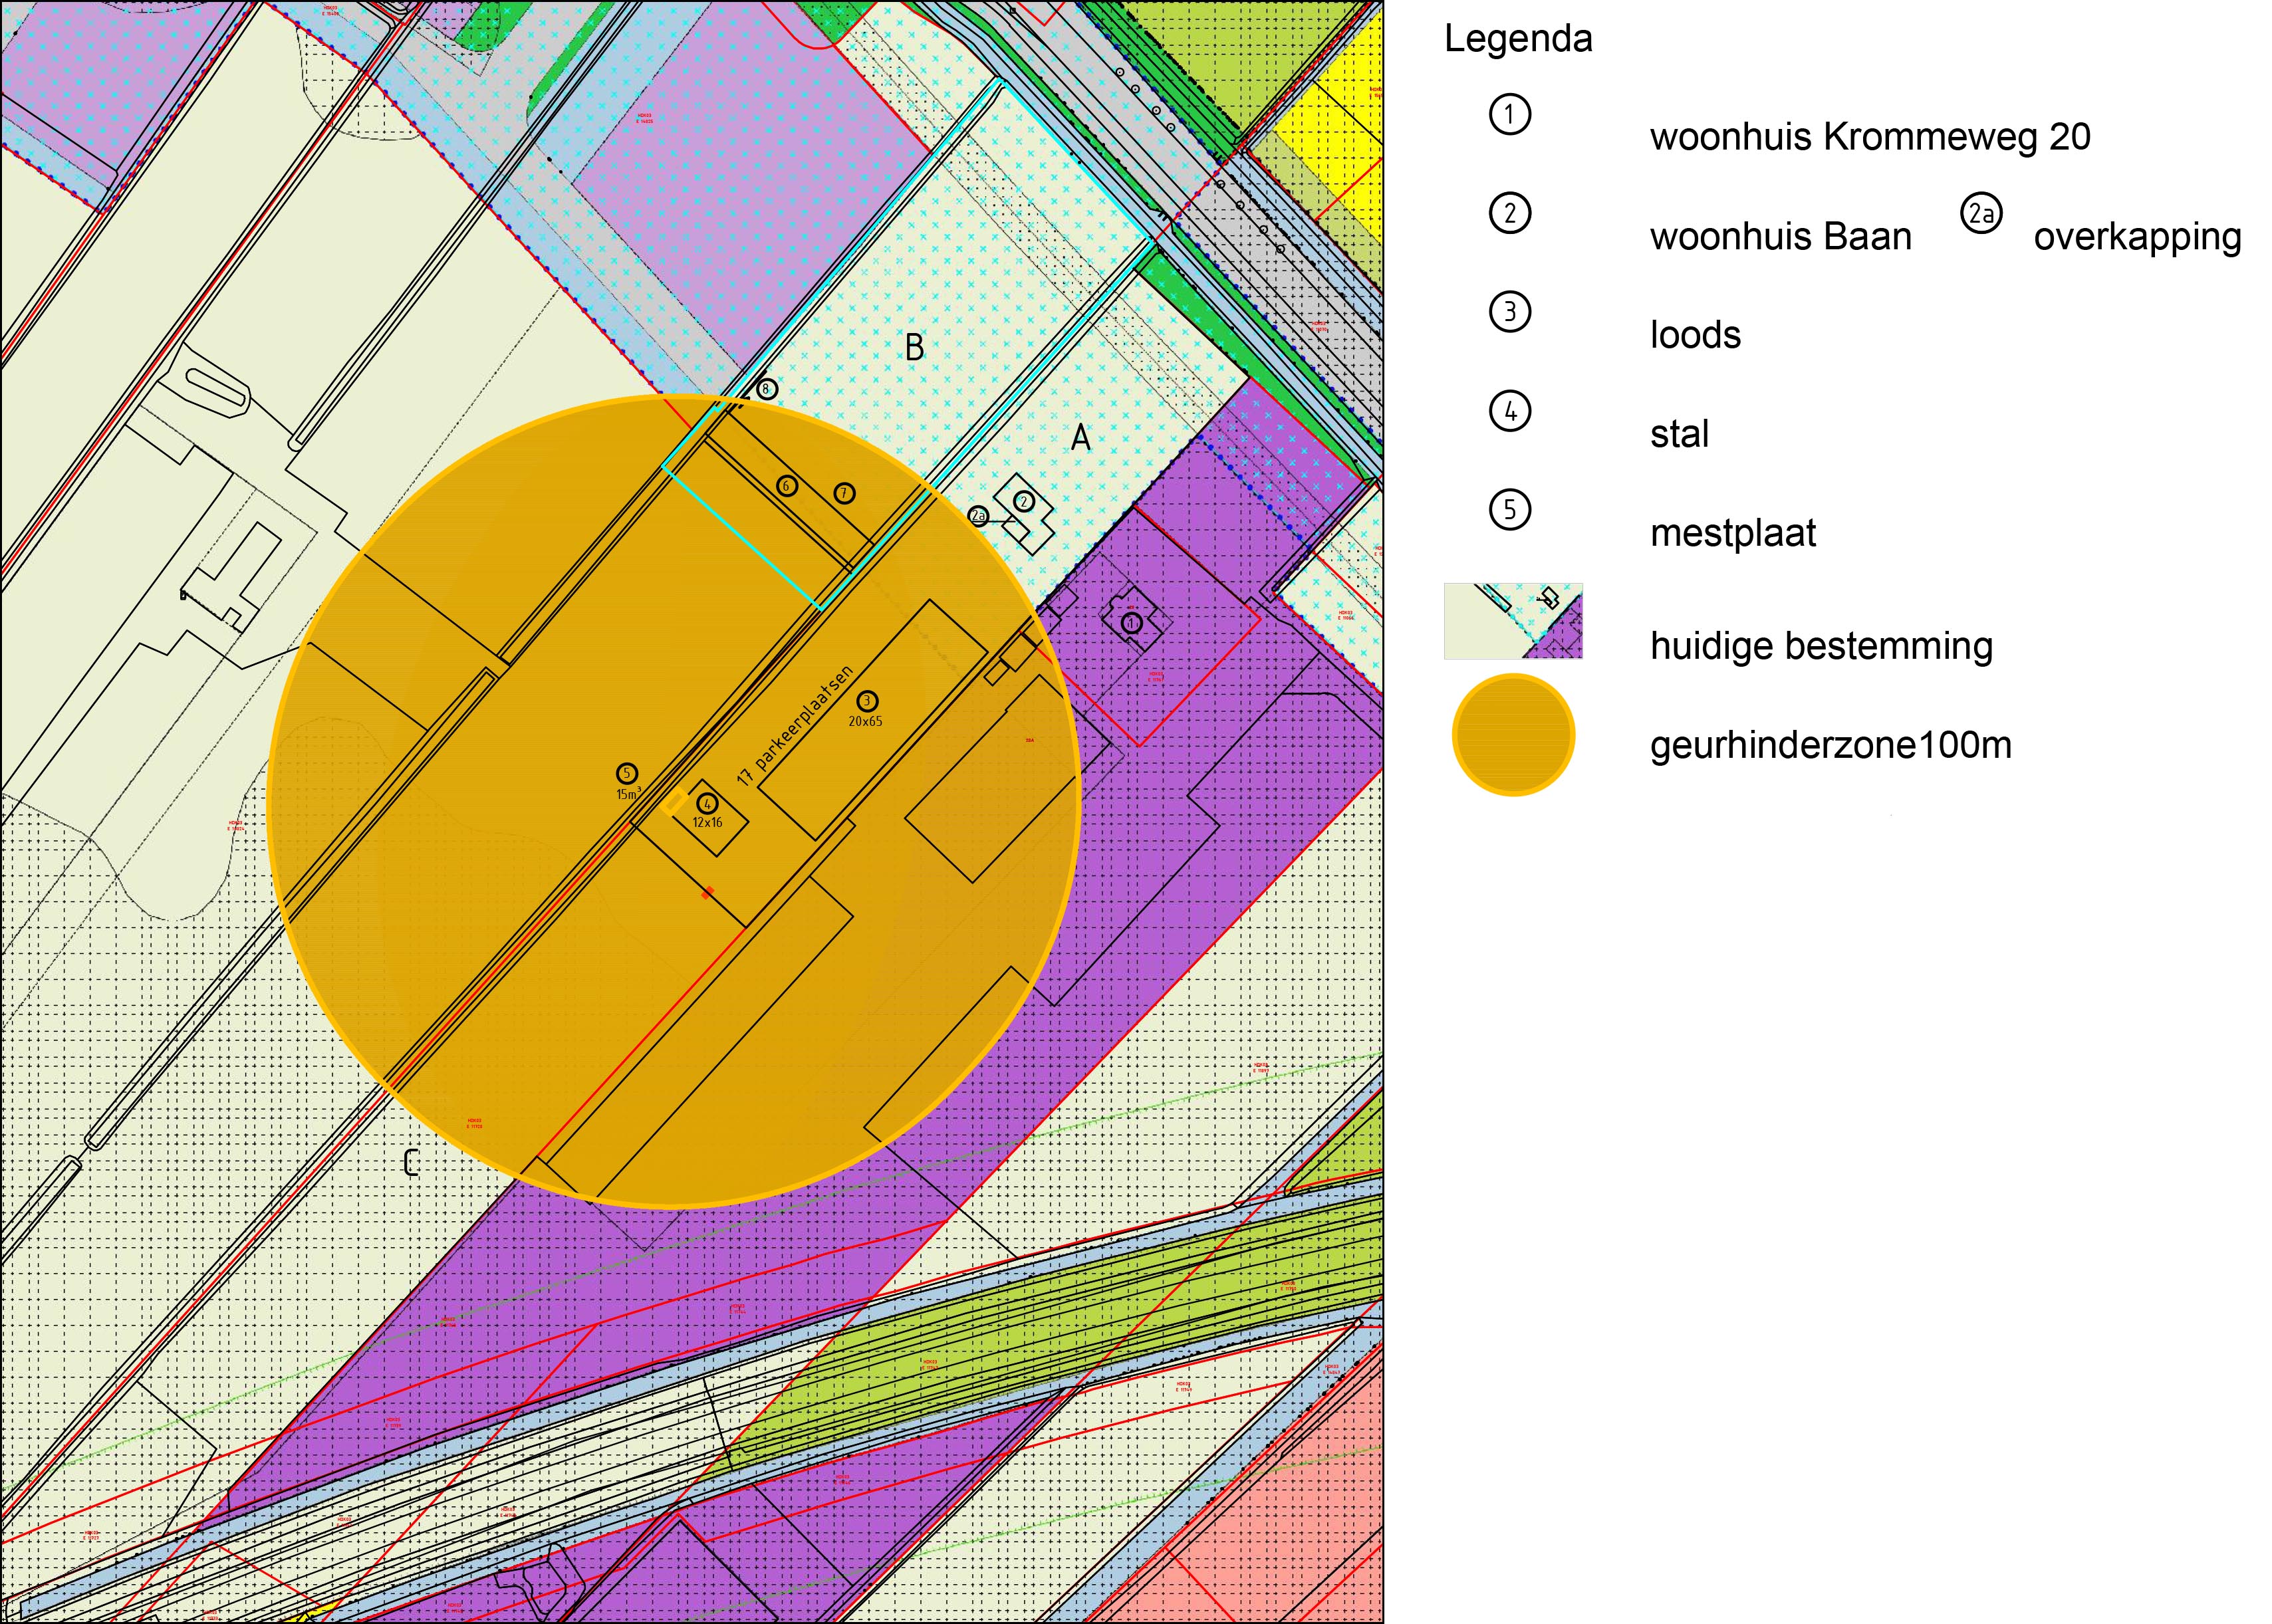Click circled marker 8 on the map
The width and height of the screenshot is (2272, 1624).
(x=766, y=389)
